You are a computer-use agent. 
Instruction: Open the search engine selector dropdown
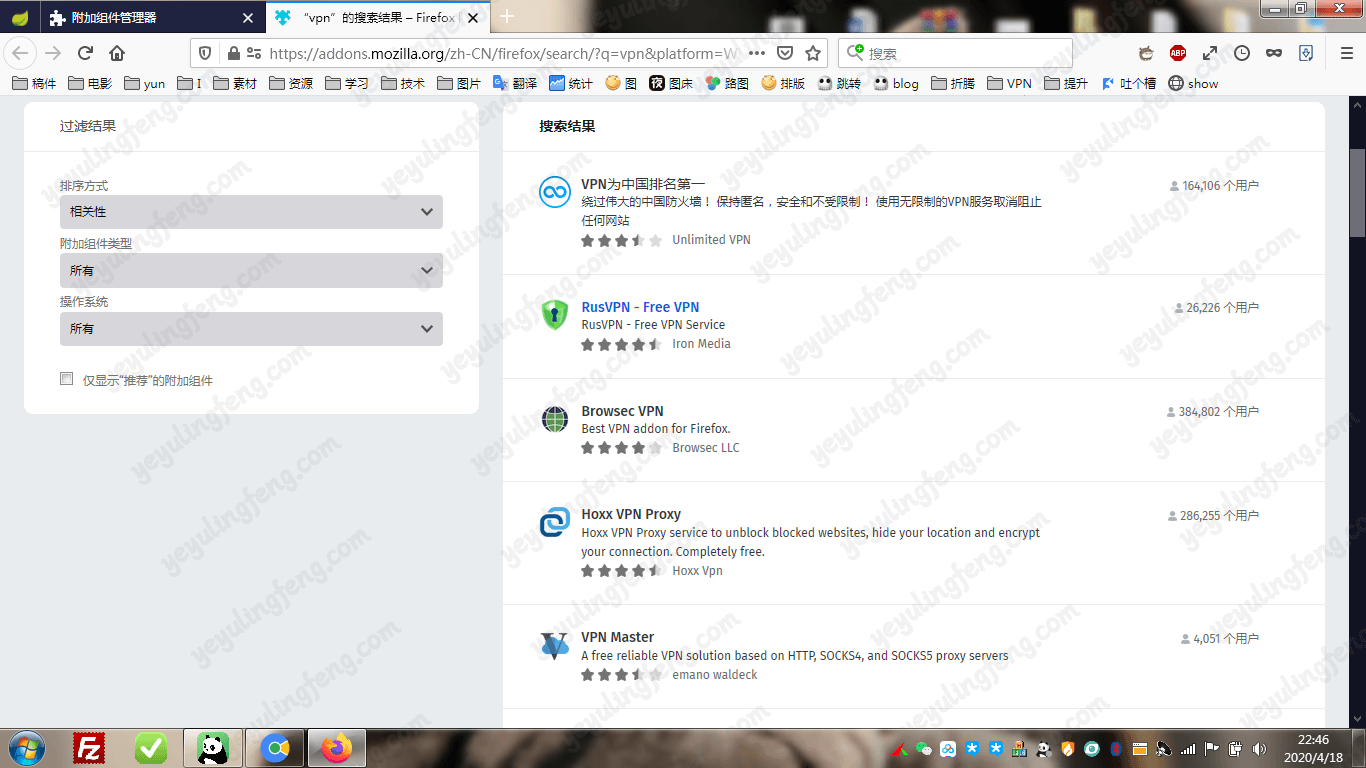tap(855, 53)
